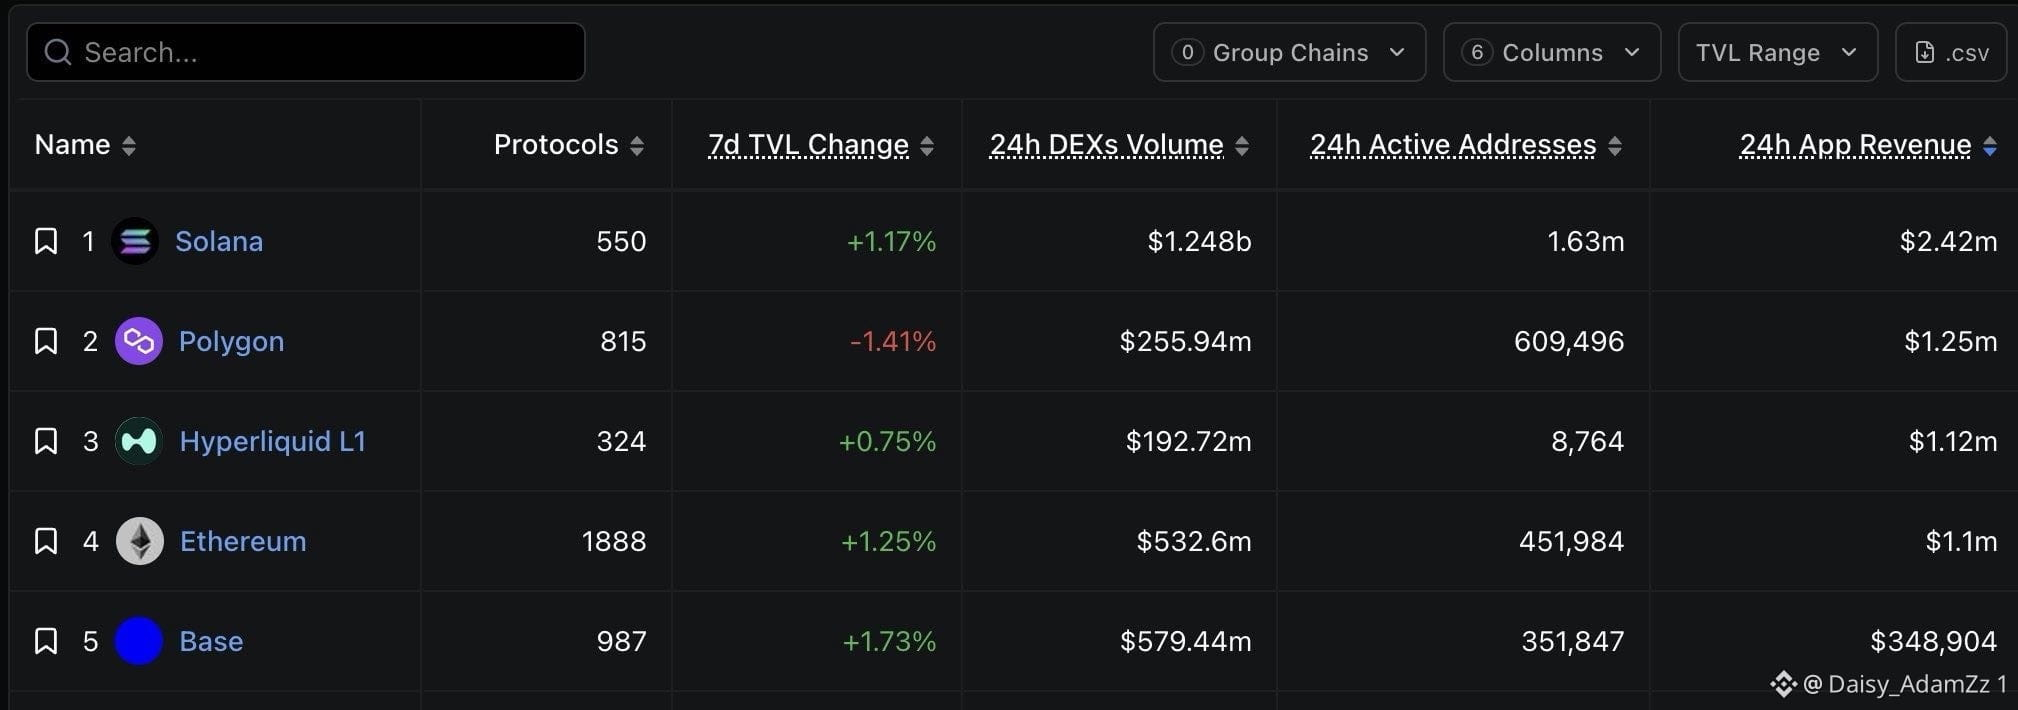Sort by 7d TVL Change header
The width and height of the screenshot is (2018, 710).
[x=808, y=145]
